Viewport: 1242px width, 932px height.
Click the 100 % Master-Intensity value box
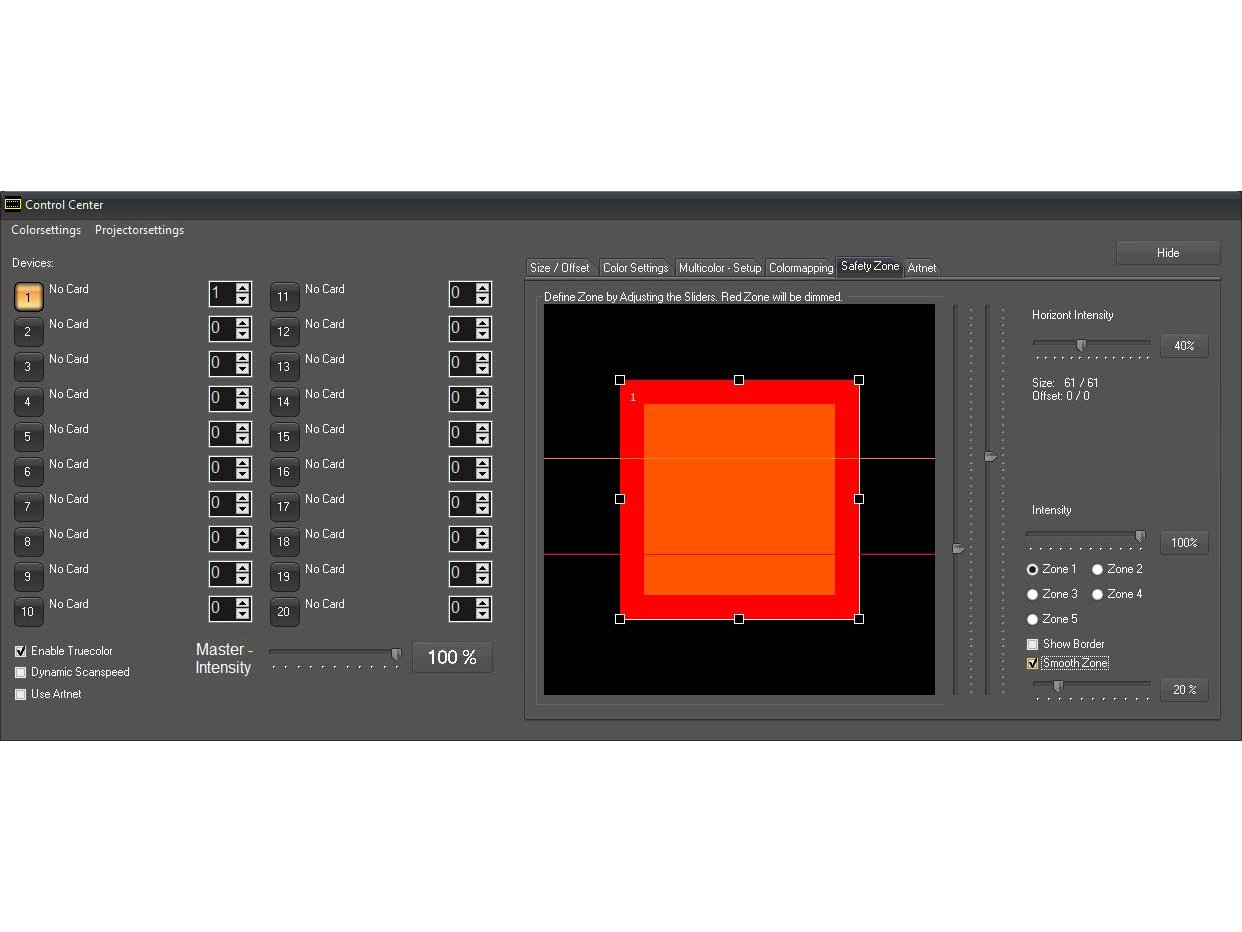[452, 657]
